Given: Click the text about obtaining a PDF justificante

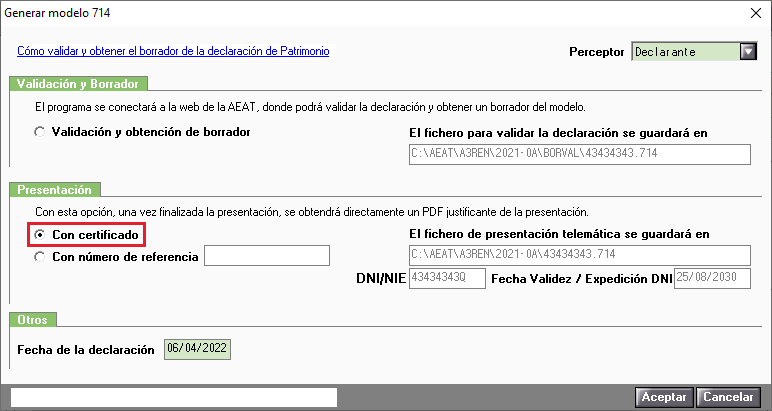Looking at the screenshot, I should click(x=312, y=212).
